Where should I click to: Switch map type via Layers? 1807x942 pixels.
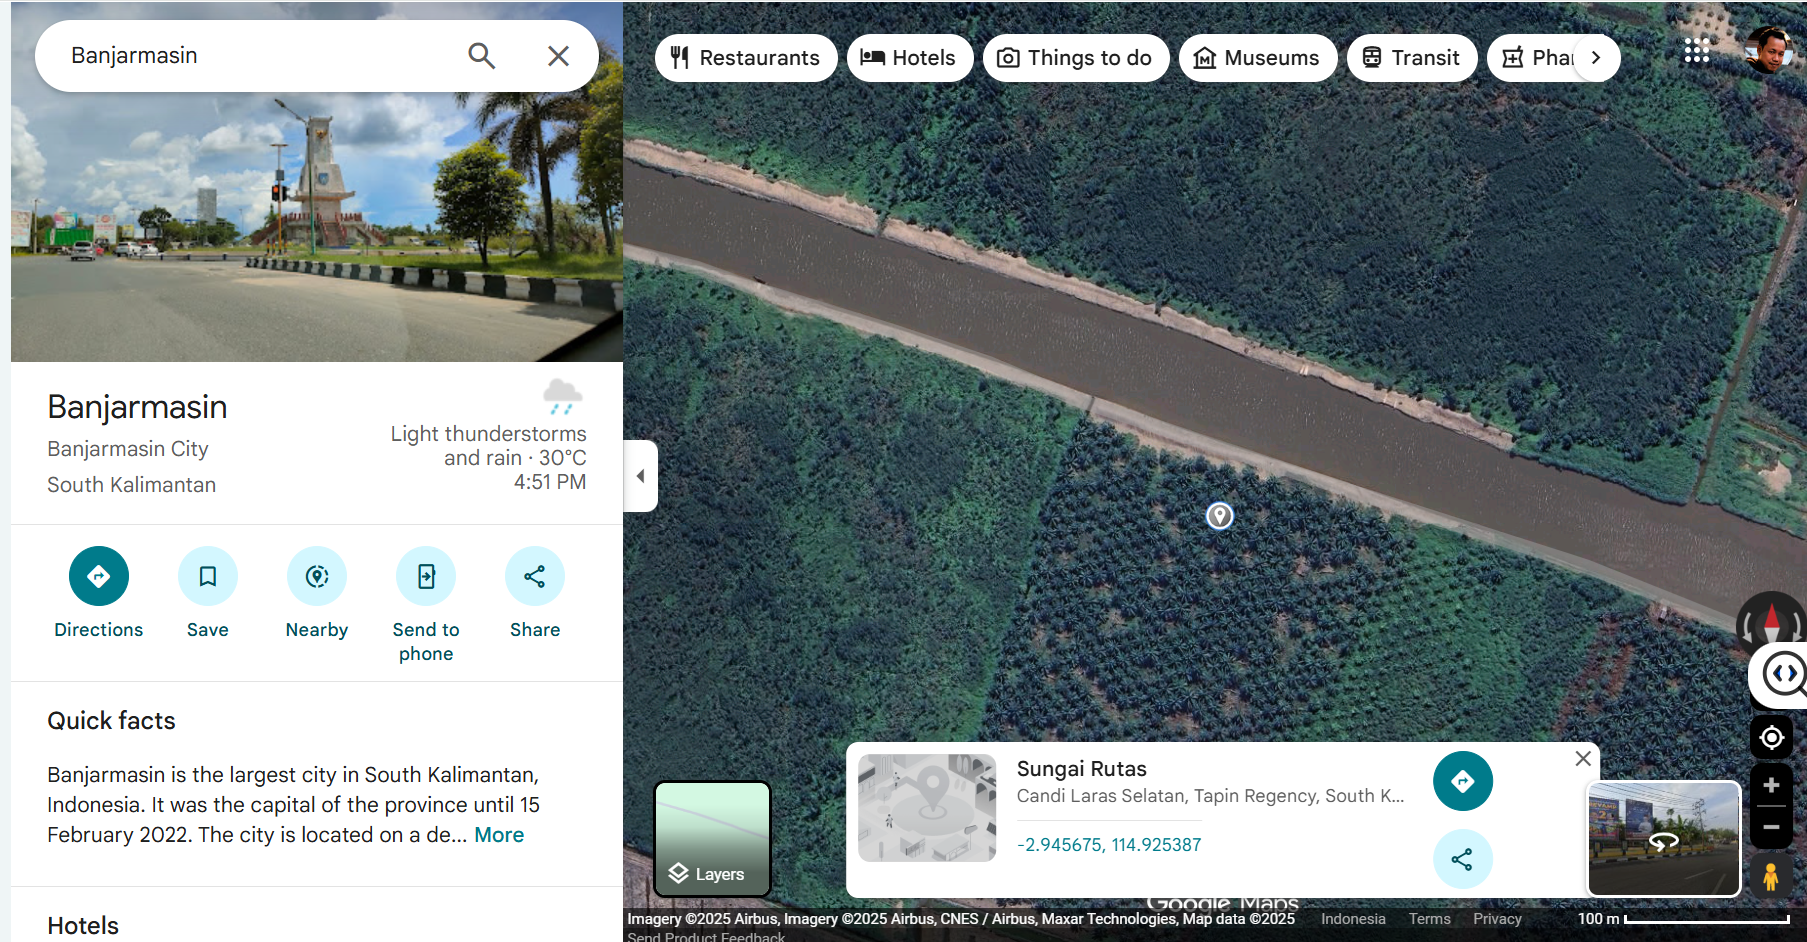(712, 838)
